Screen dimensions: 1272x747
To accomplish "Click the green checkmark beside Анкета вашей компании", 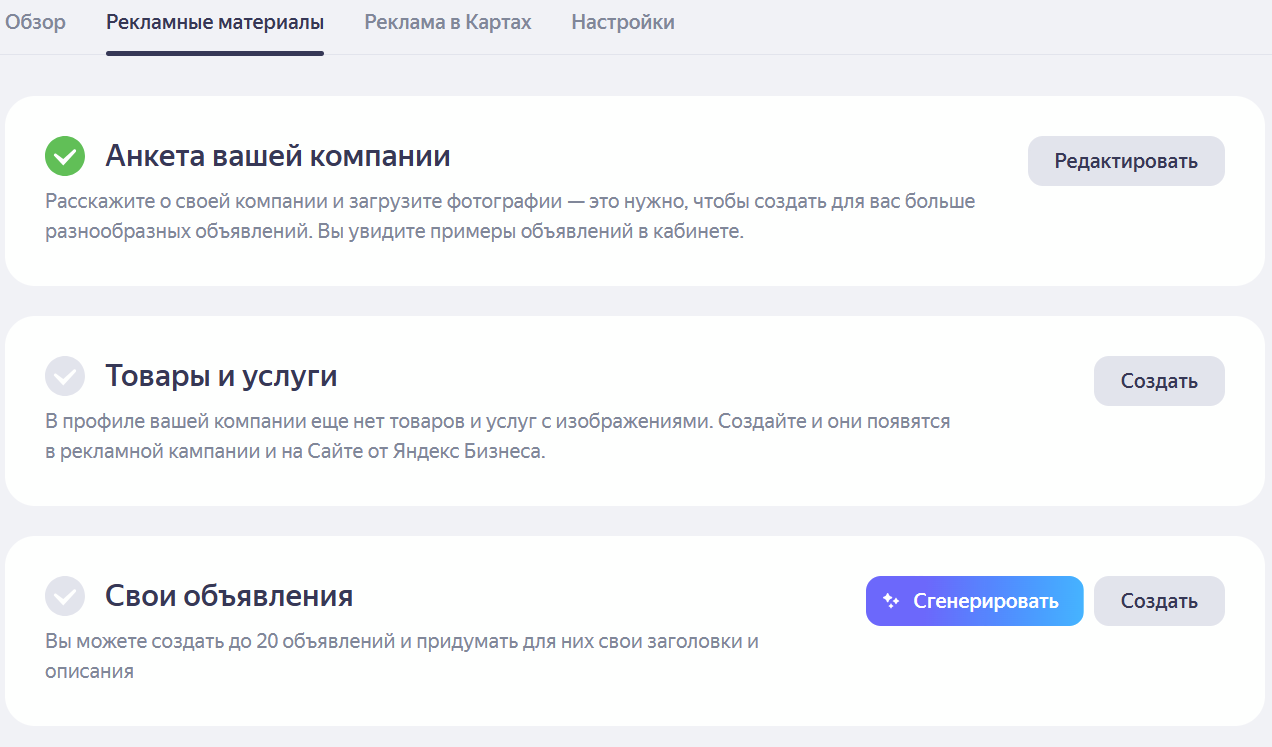I will click(x=65, y=156).
